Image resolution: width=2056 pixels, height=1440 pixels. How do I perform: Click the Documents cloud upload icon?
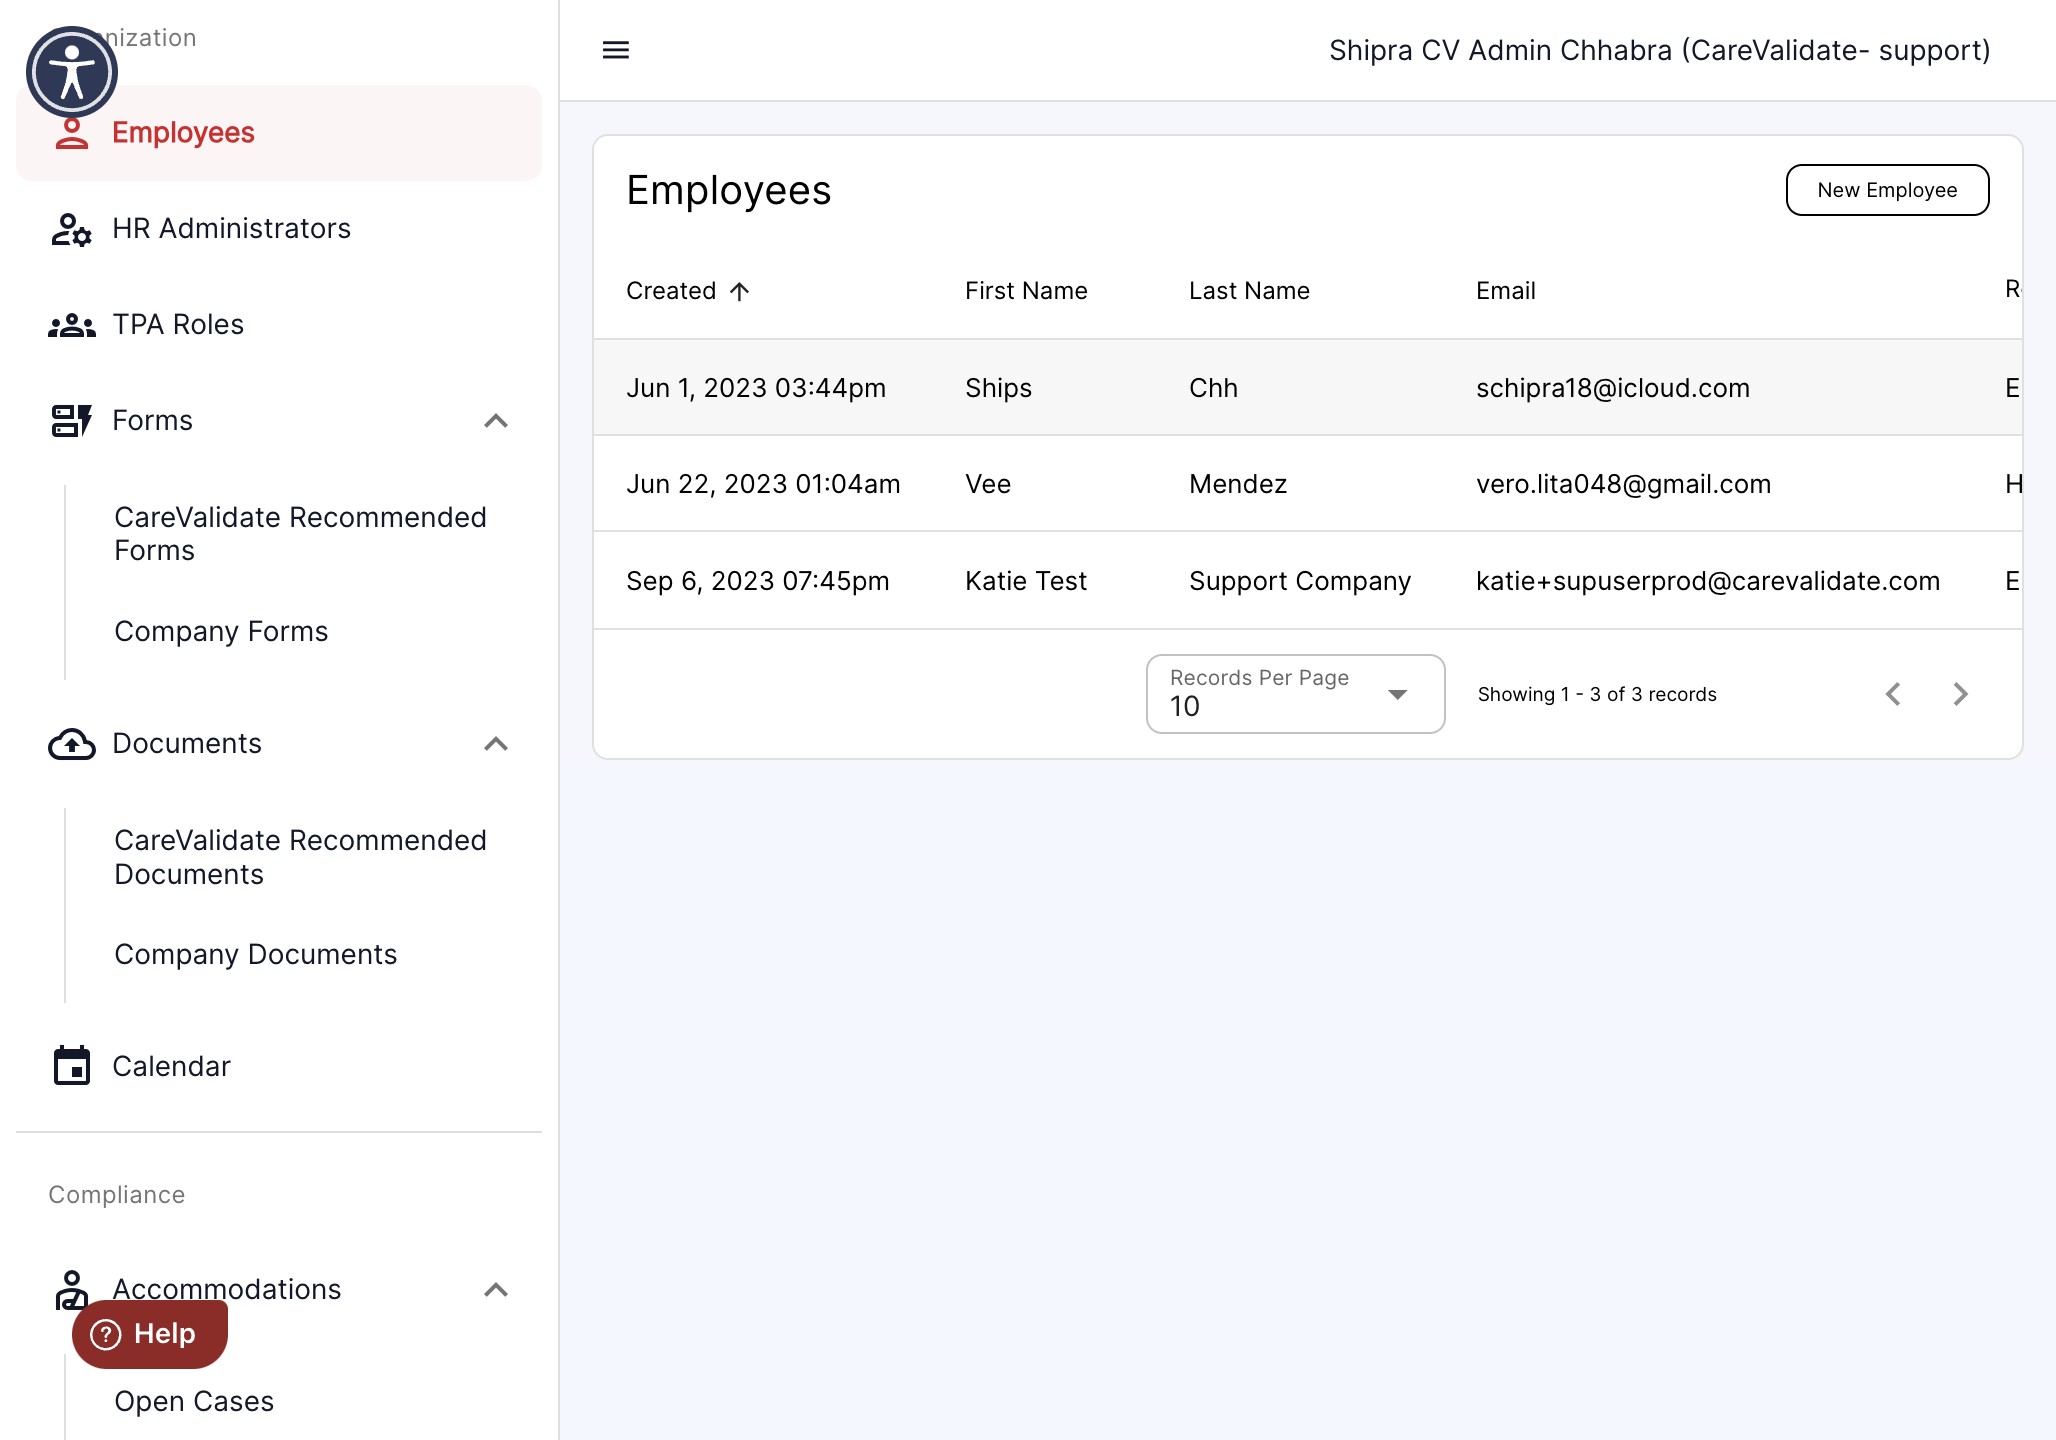pos(72,744)
